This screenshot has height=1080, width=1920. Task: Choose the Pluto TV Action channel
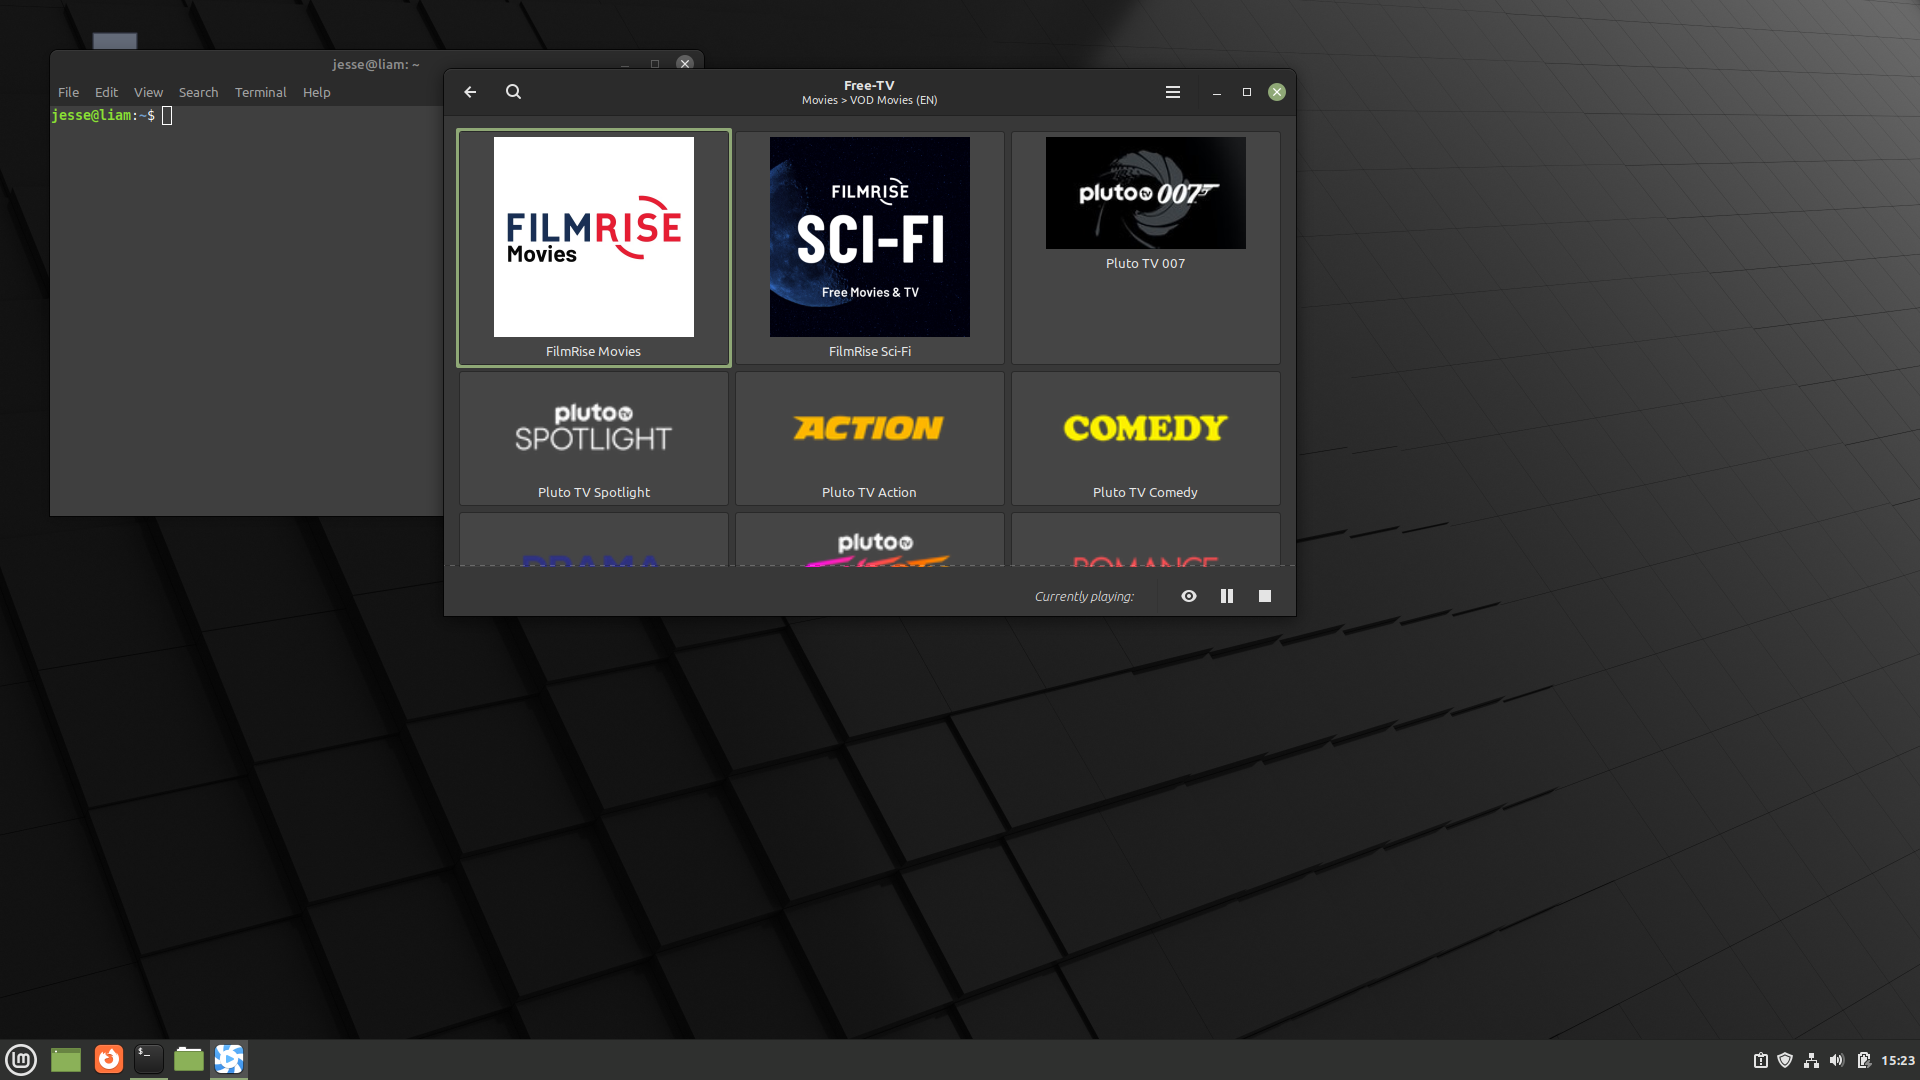(870, 439)
